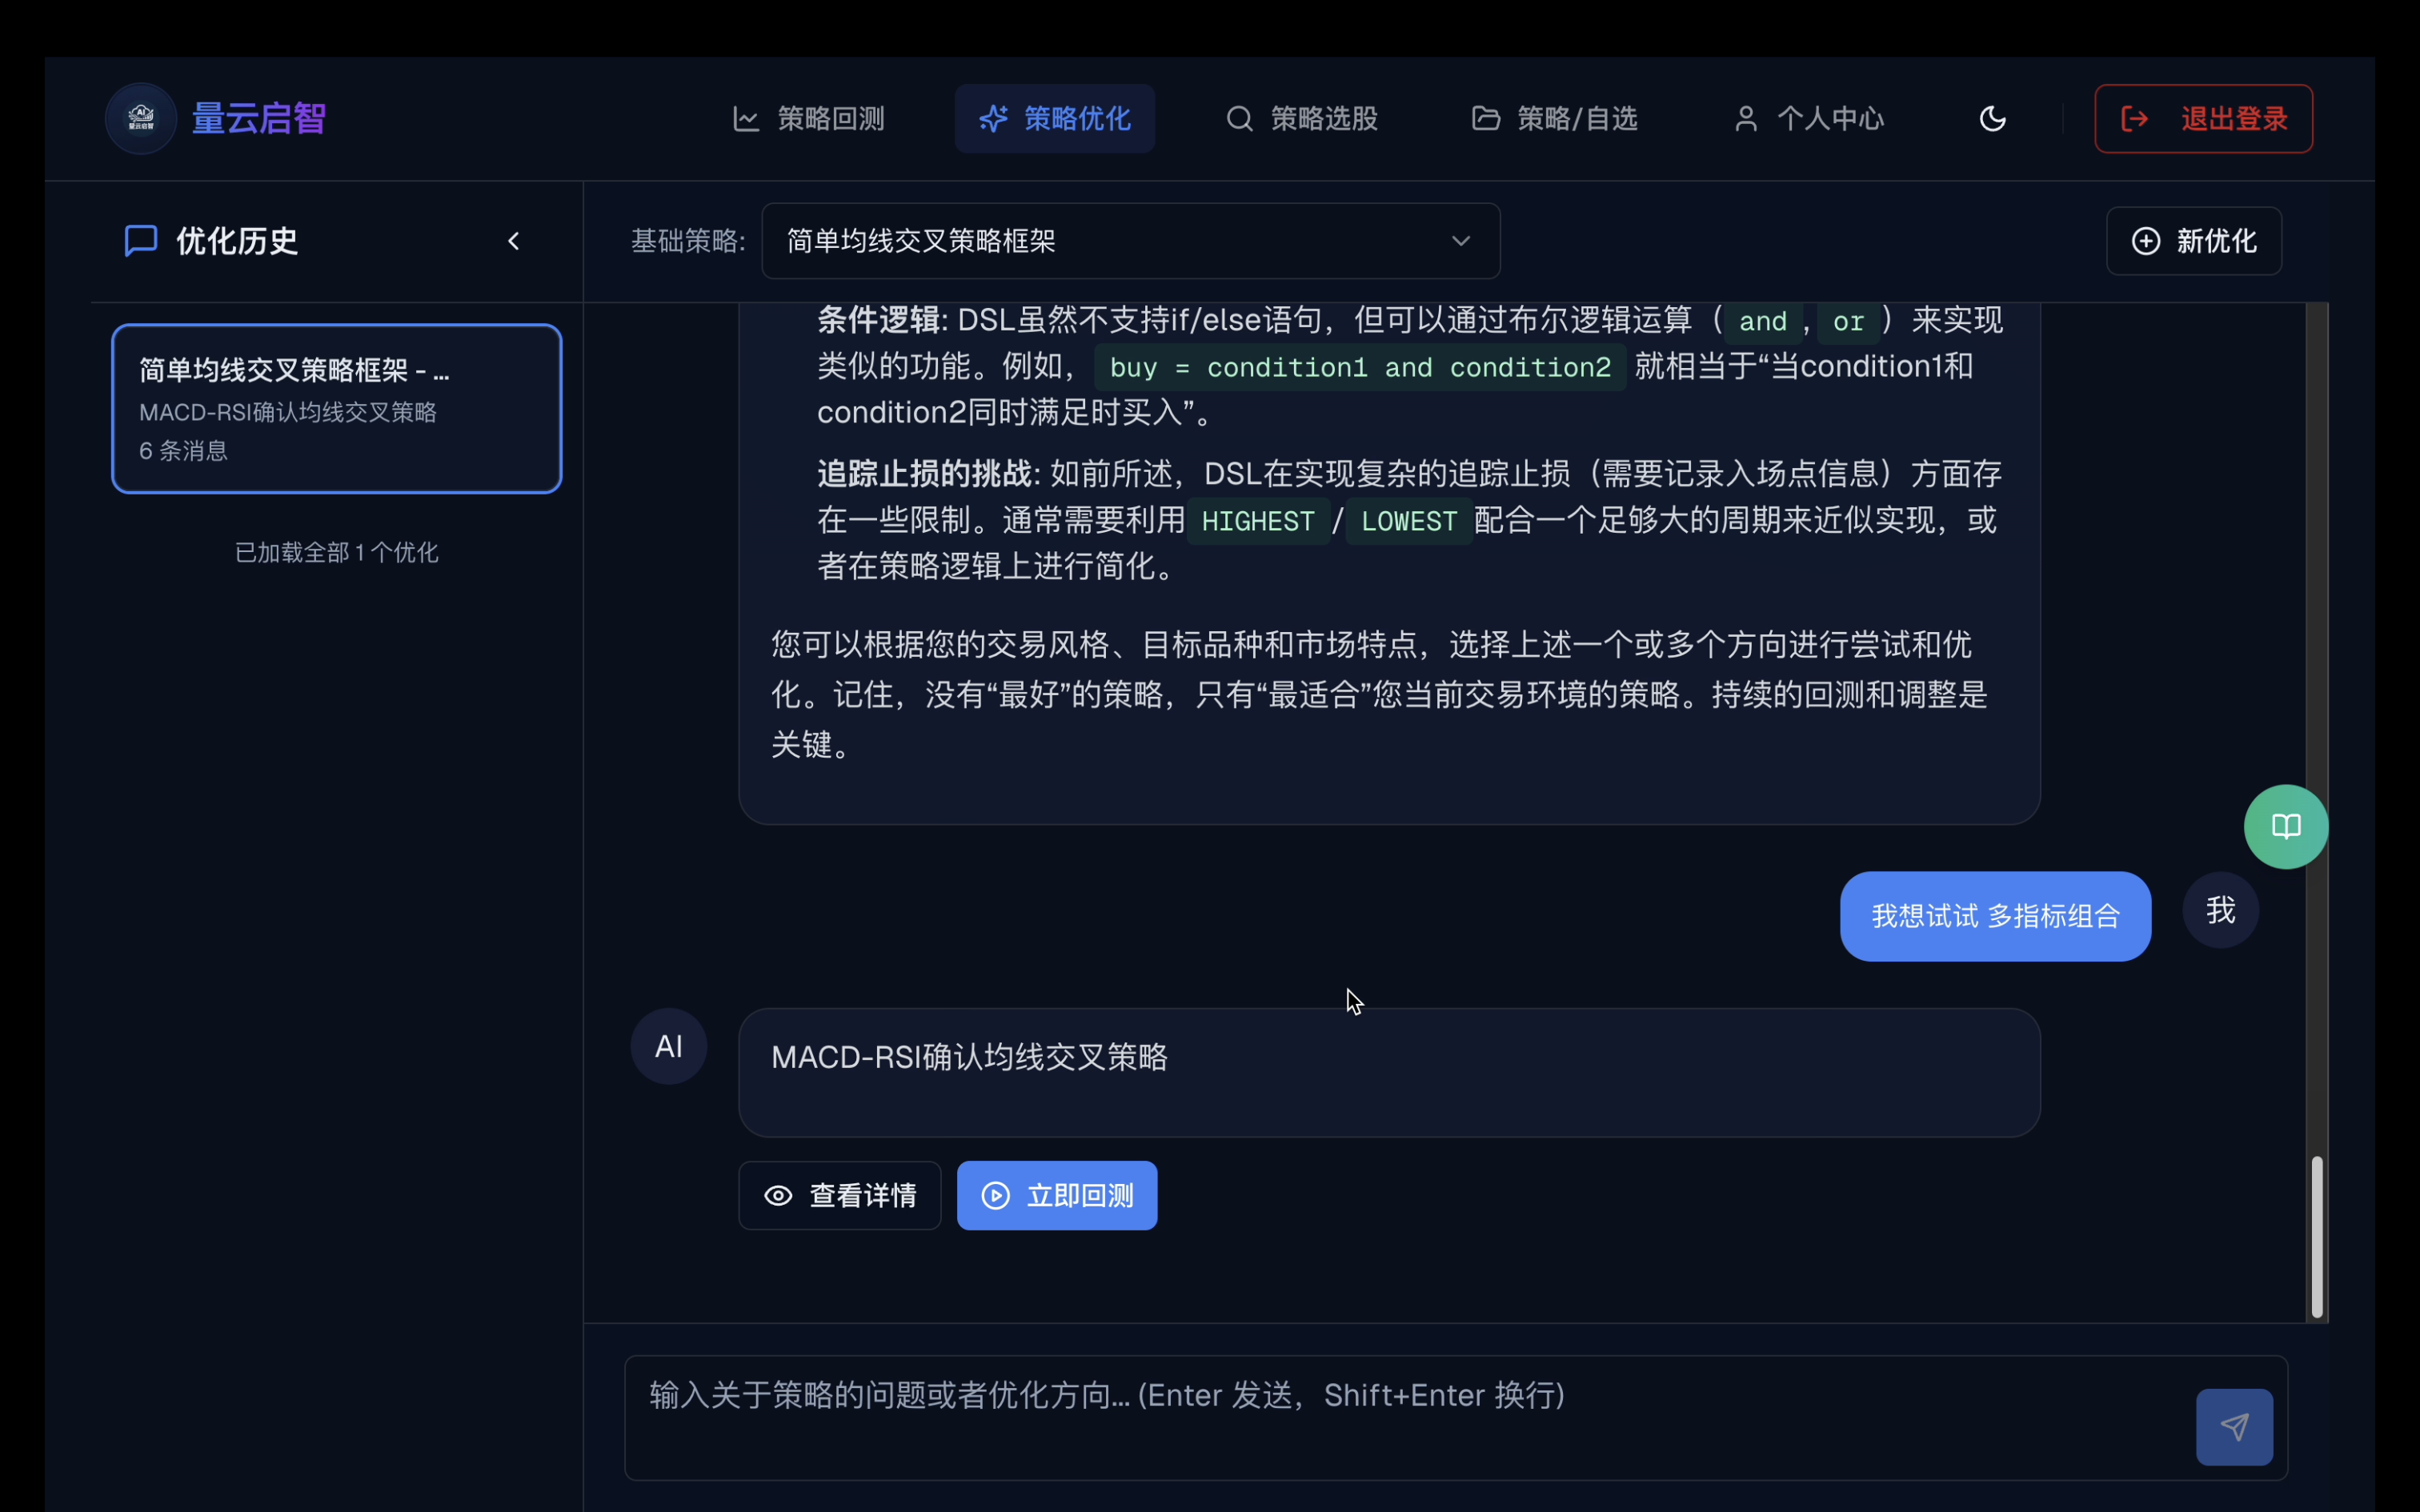The width and height of the screenshot is (2420, 1512).
Task: Click the play icon in 立即回测
Action: (995, 1195)
